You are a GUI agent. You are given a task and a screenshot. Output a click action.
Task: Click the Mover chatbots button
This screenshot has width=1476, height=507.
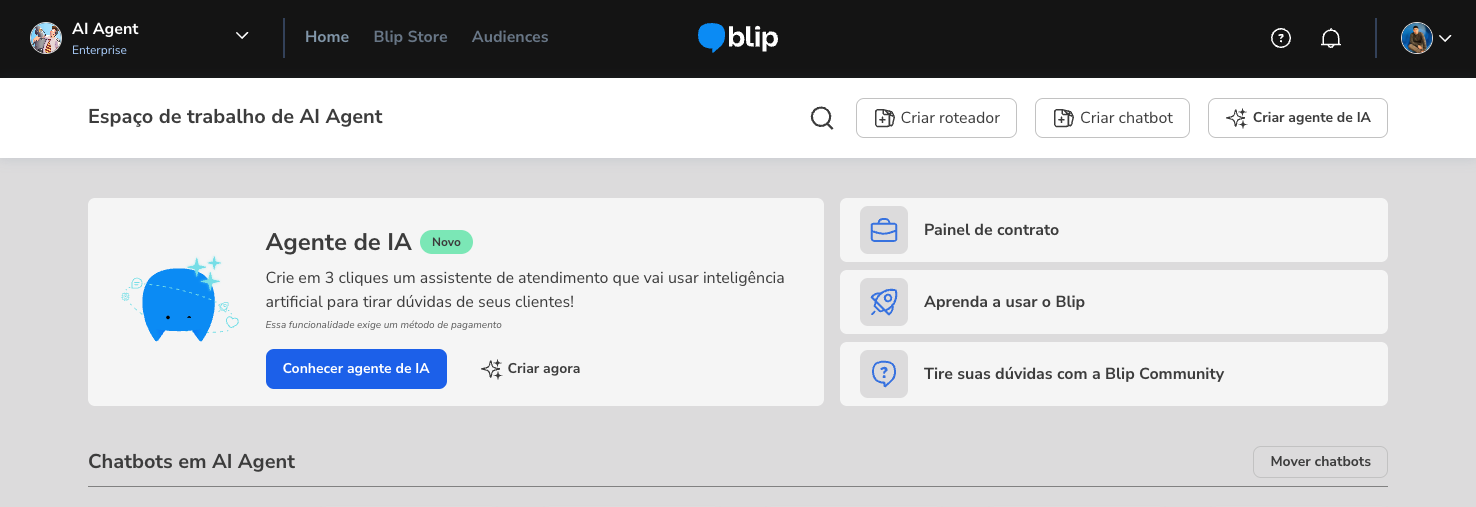pyautogui.click(x=1320, y=462)
